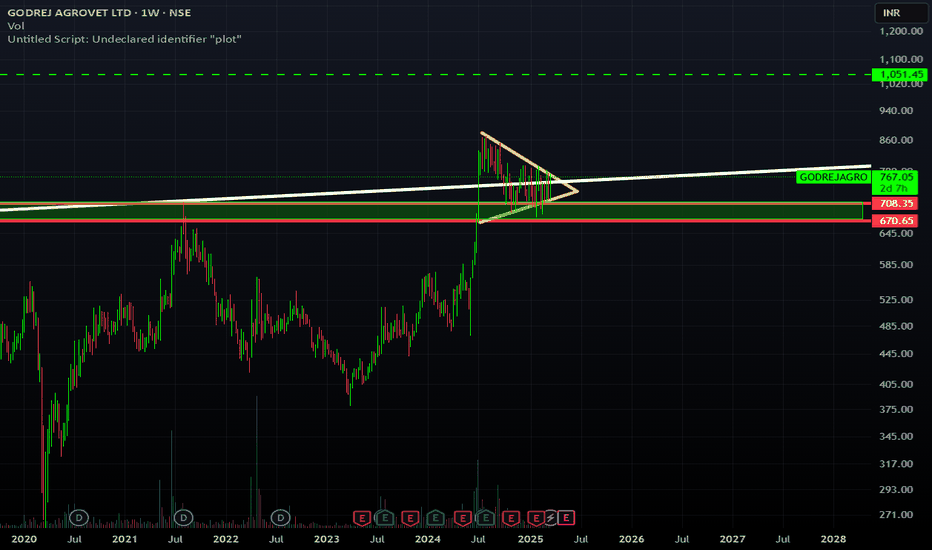Click the red earnings marker before Jul 2024
Screen dimensions: 932x550
(463, 518)
